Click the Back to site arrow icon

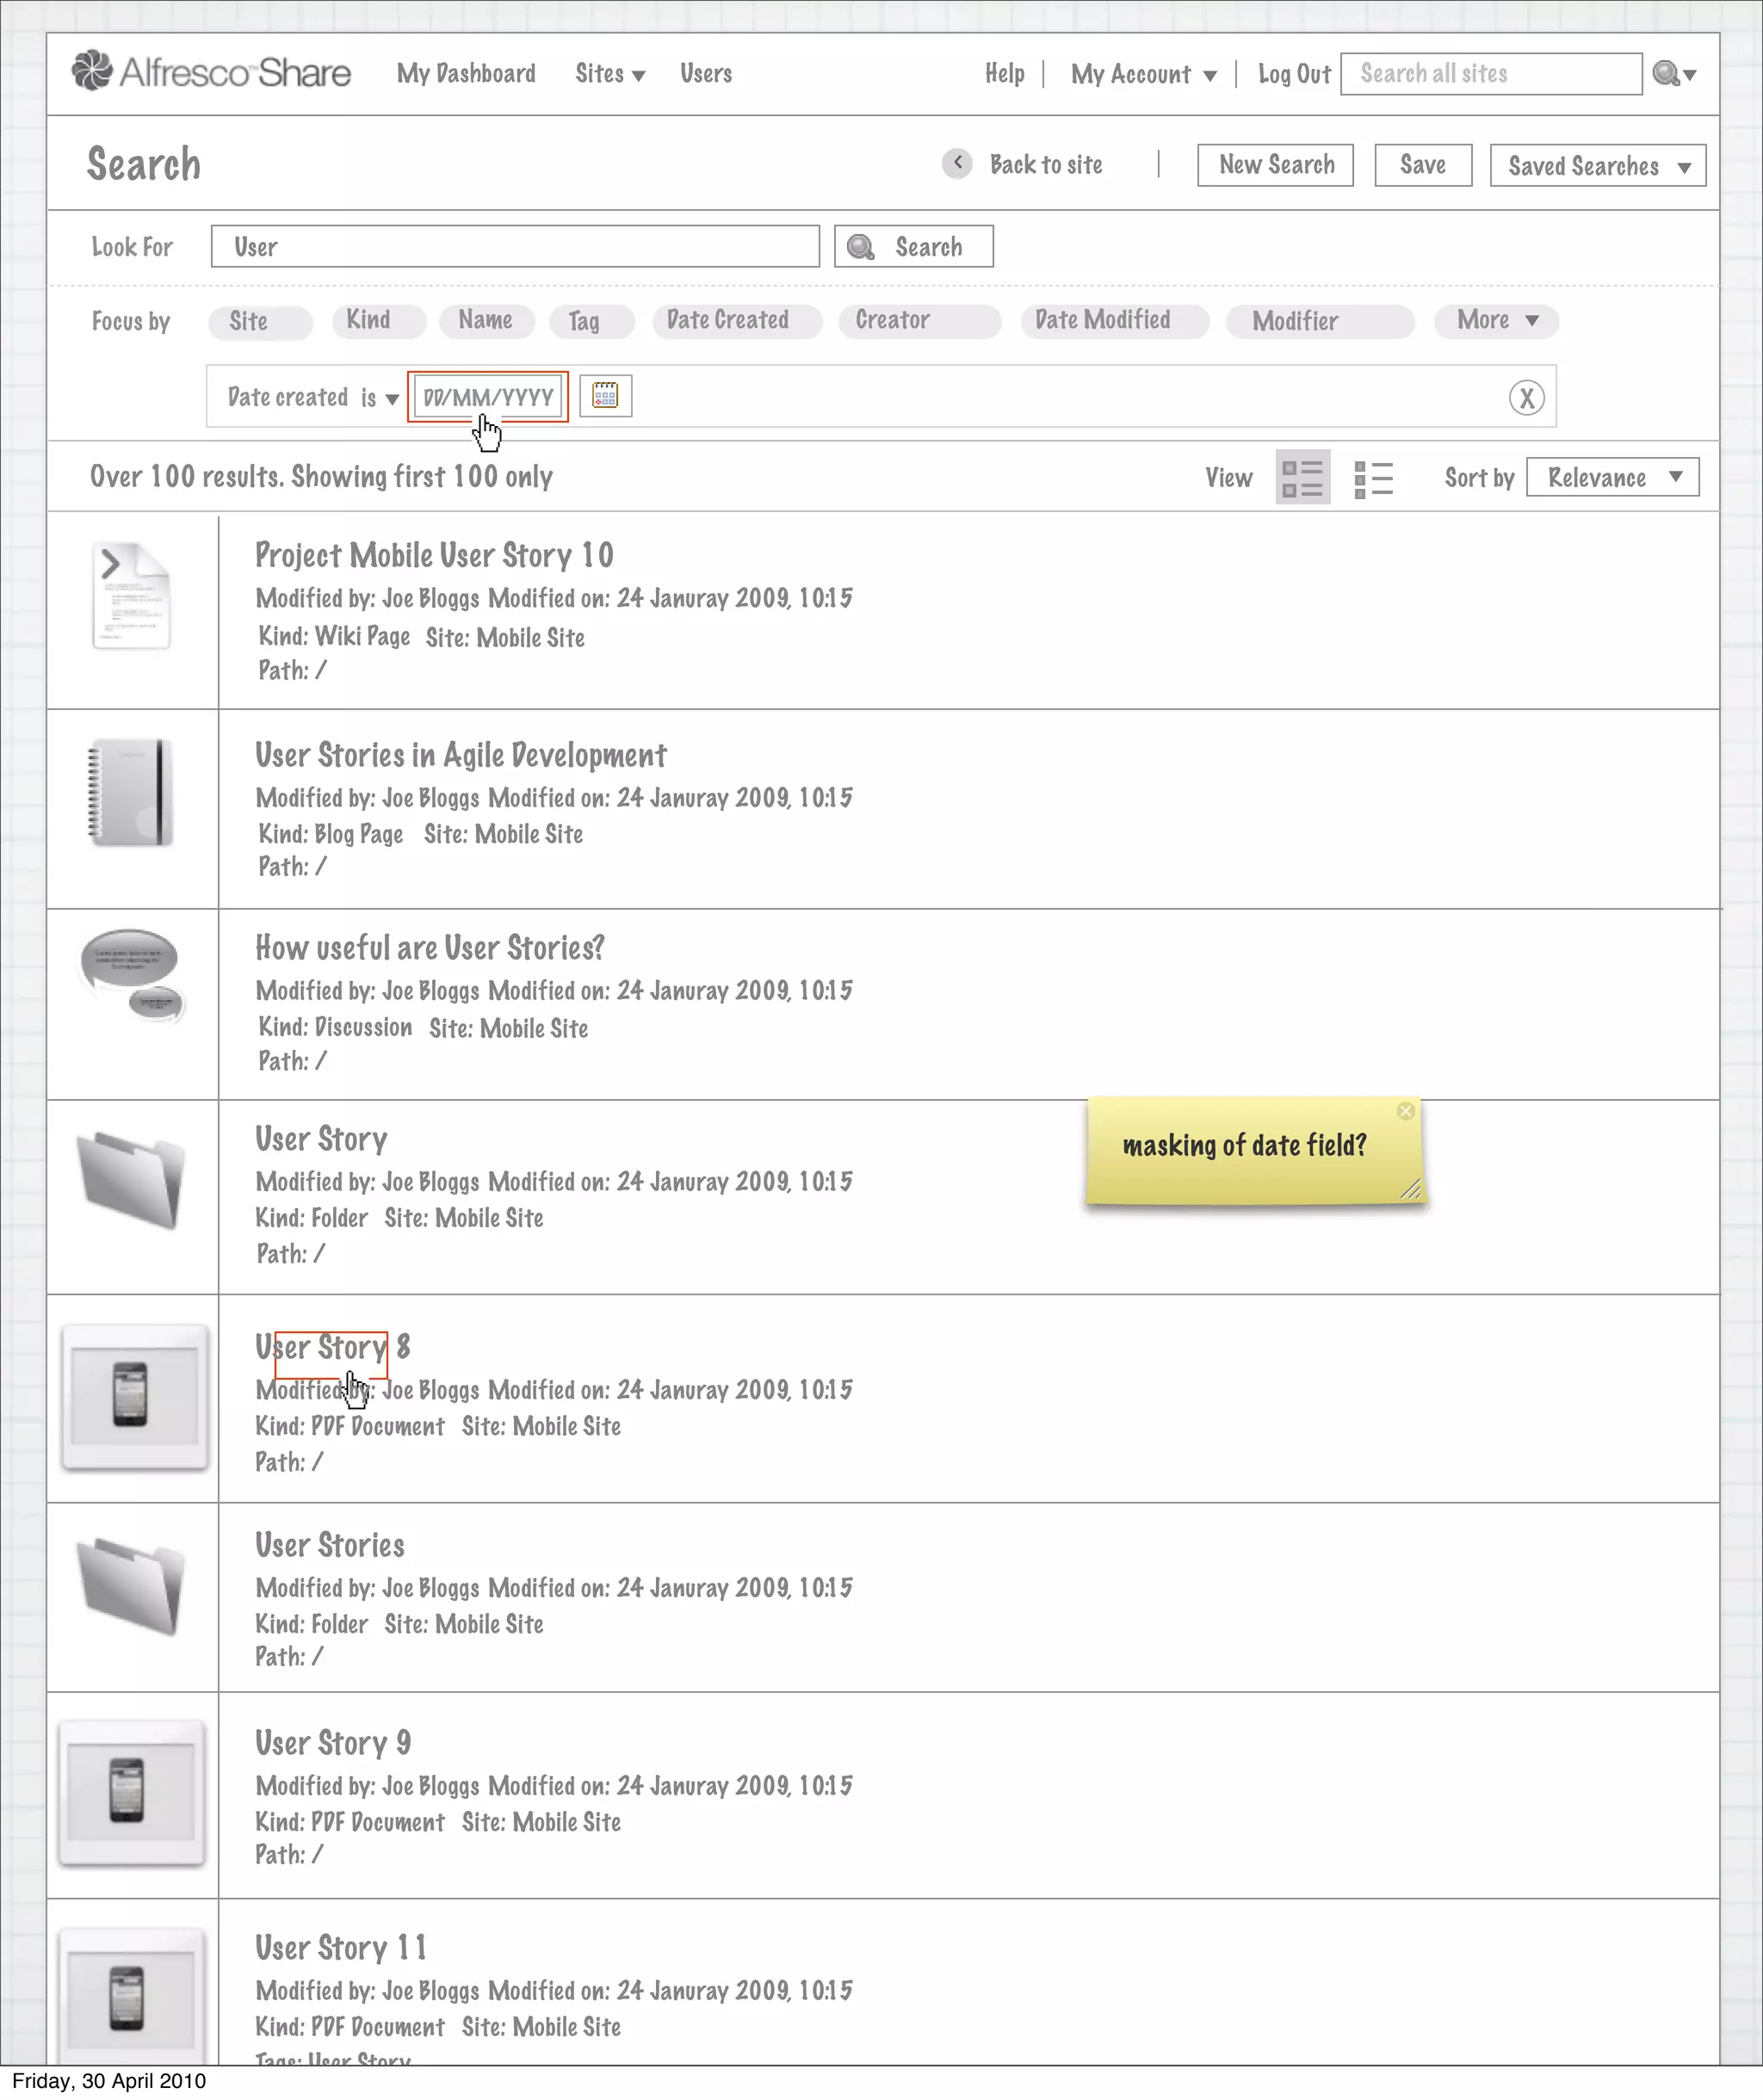click(x=957, y=163)
